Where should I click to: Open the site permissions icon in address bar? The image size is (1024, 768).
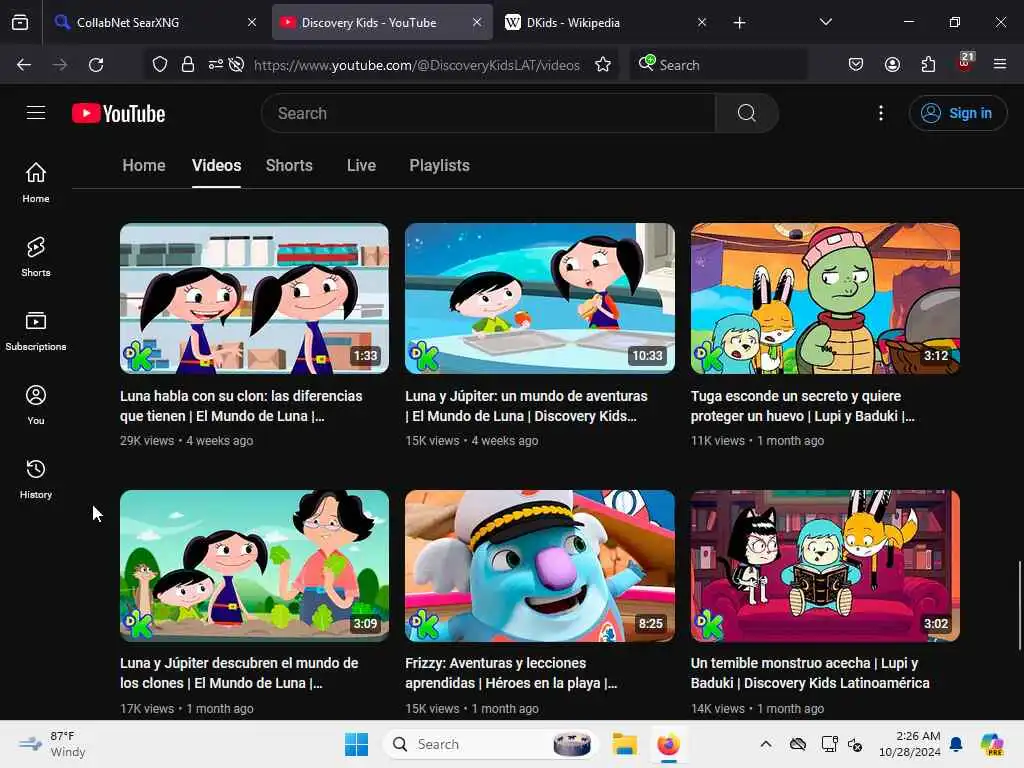pyautogui.click(x=216, y=65)
